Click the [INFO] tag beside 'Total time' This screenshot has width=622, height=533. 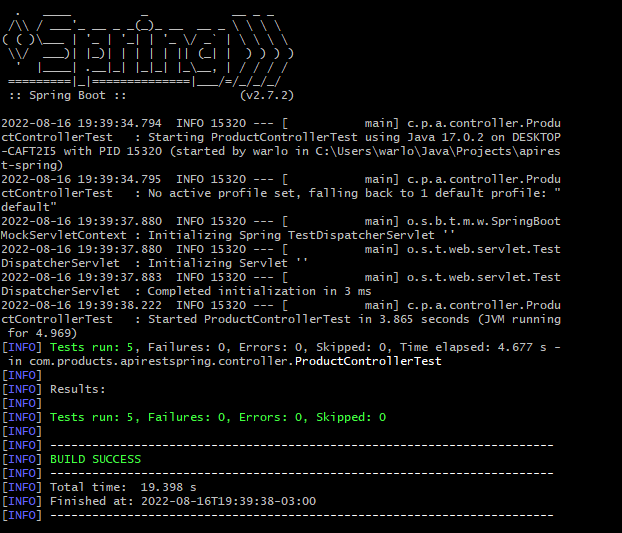tap(22, 487)
